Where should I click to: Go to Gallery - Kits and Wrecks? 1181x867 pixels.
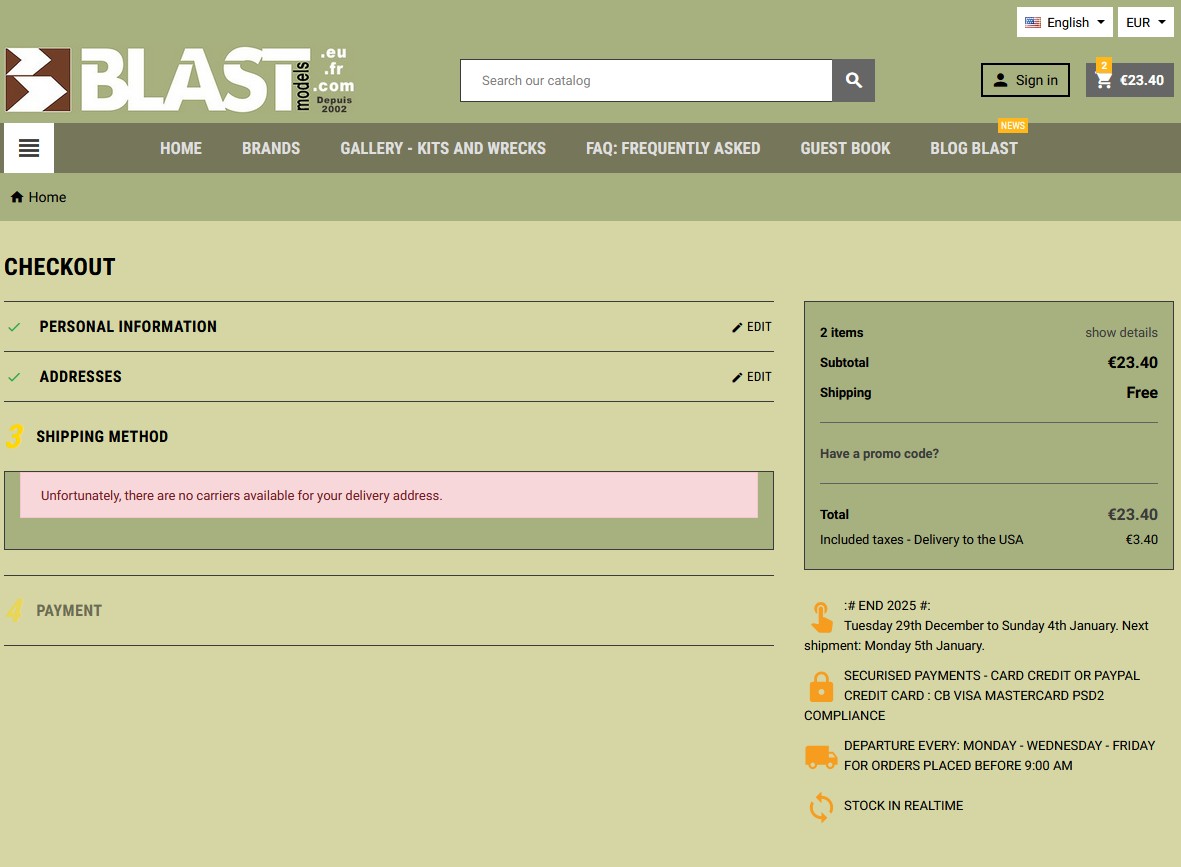[x=443, y=148]
